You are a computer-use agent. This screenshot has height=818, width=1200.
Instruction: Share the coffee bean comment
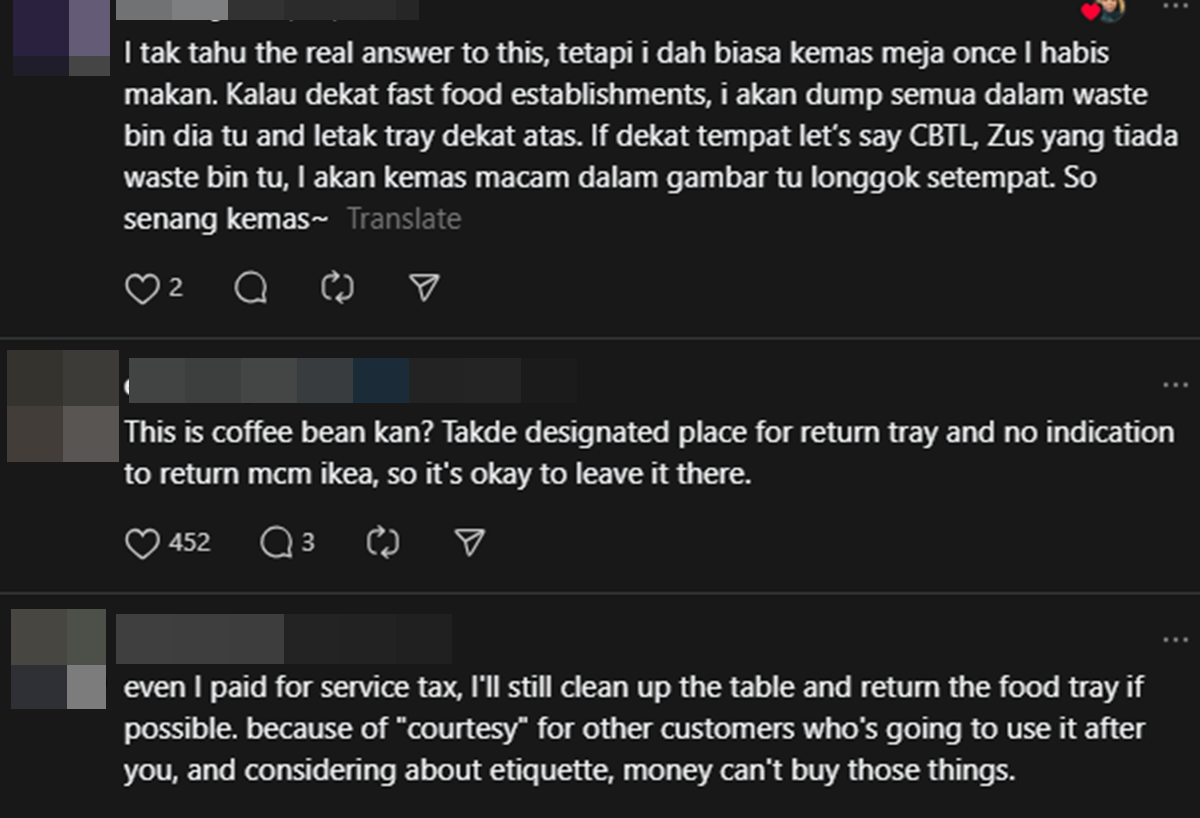(469, 543)
